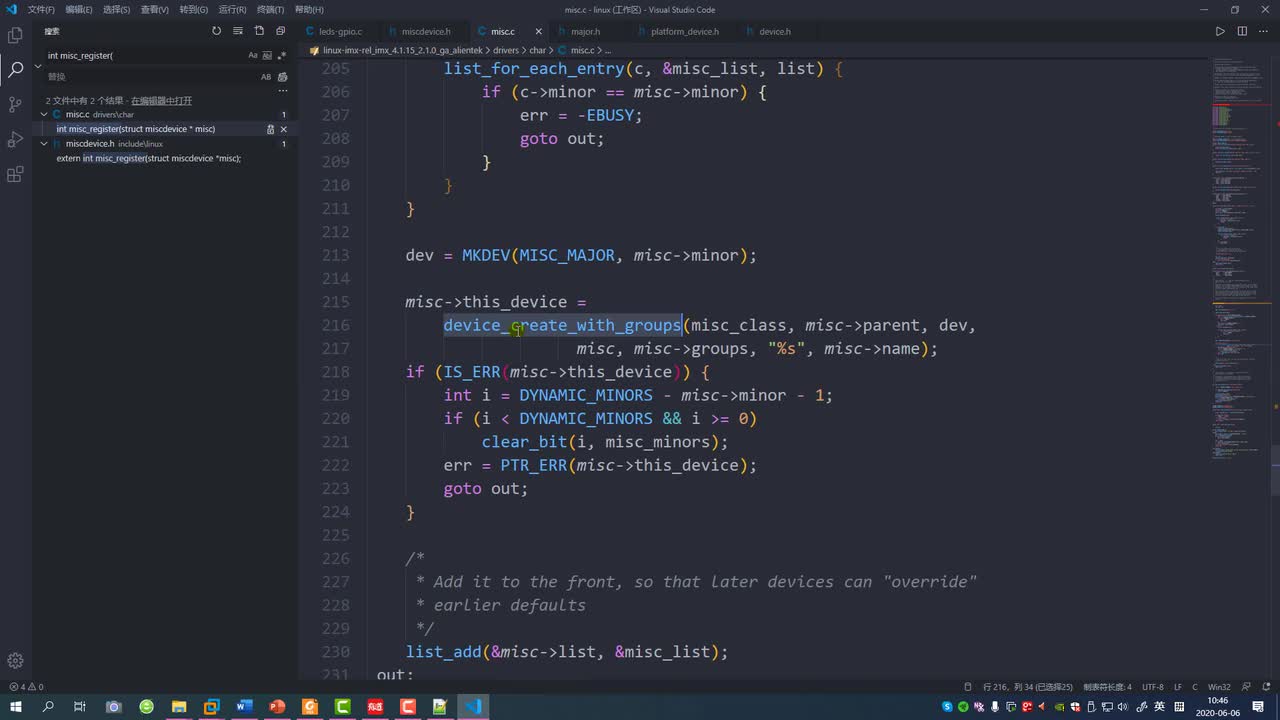Screen dimensions: 1280x720
Task: Clear the search results
Action: click(x=238, y=31)
